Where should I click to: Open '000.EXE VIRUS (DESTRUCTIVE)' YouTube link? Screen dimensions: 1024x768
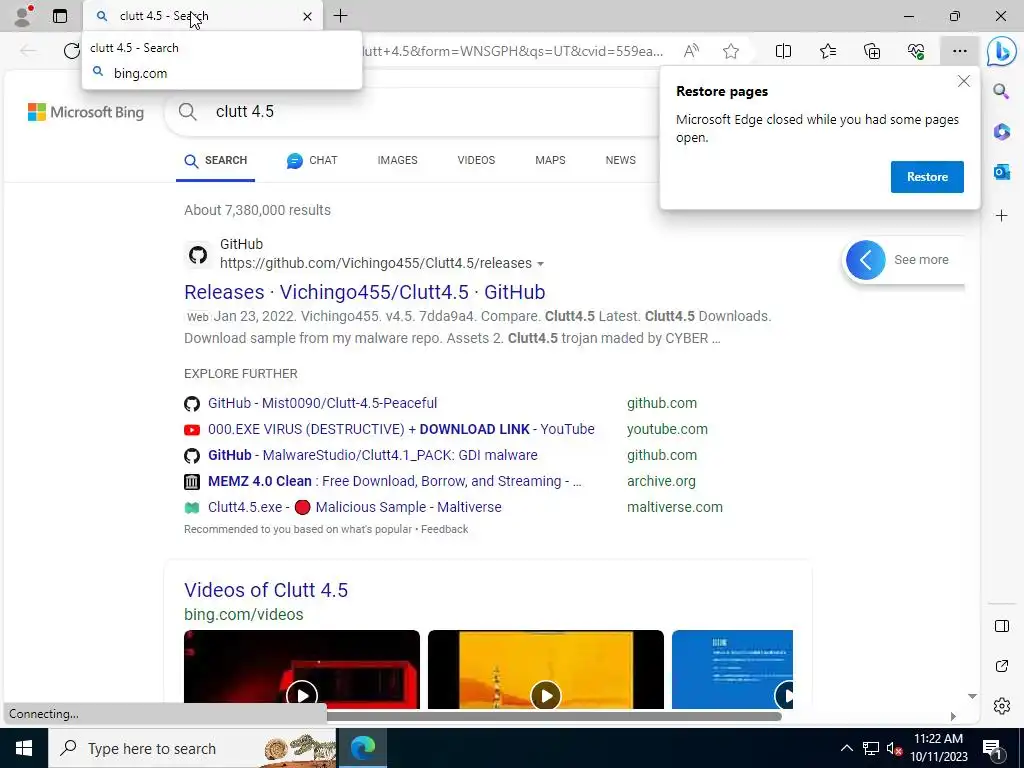tap(401, 430)
